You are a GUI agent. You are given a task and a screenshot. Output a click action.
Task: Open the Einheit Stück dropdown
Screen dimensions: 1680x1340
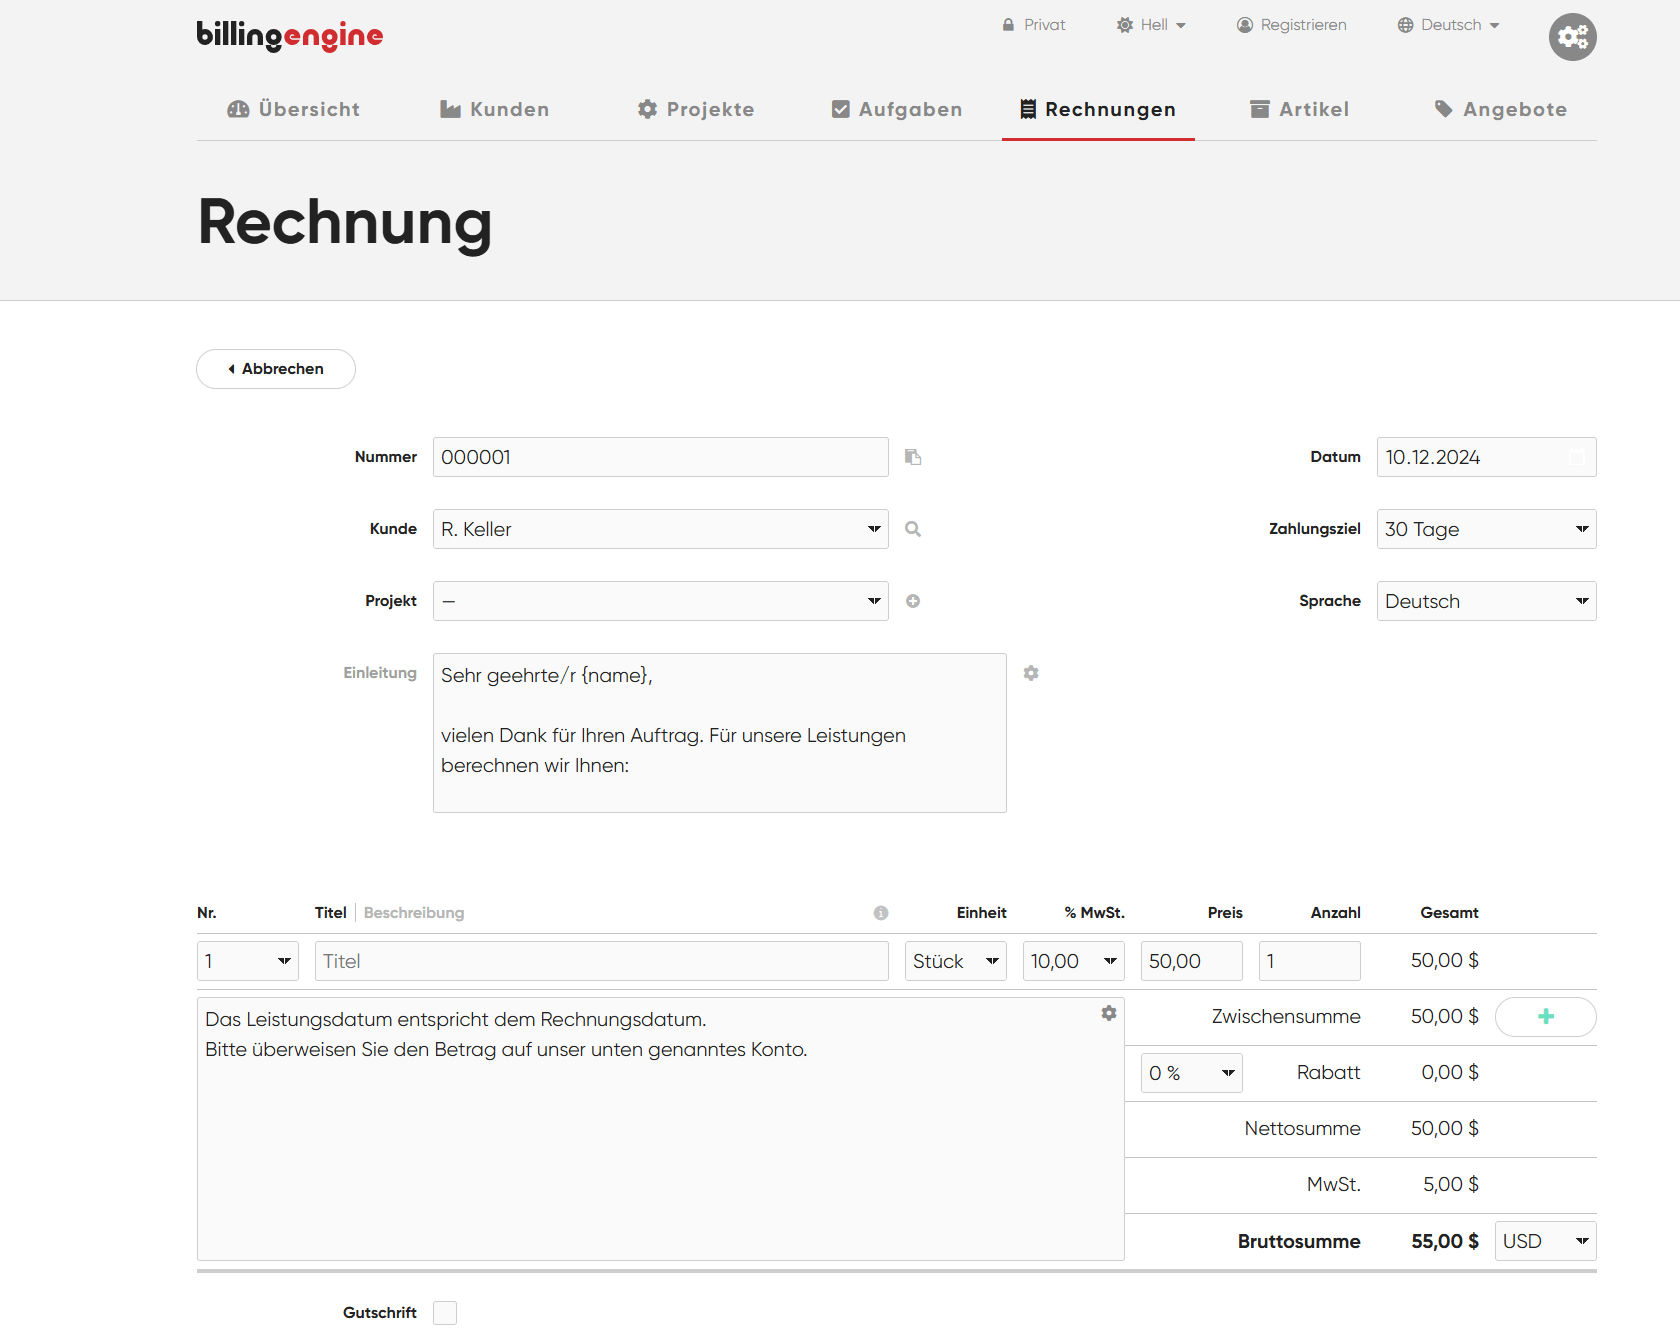pos(956,961)
